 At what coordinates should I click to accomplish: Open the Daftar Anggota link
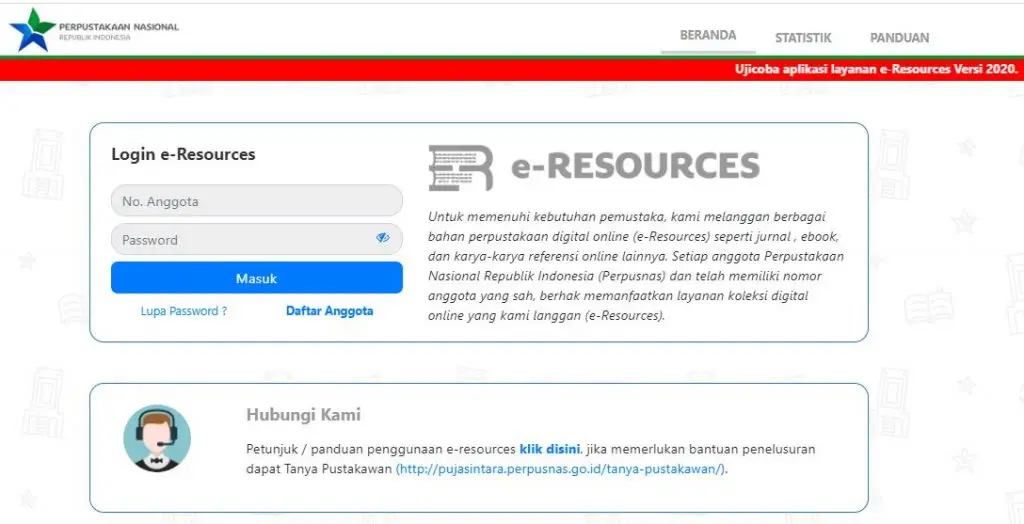tap(330, 311)
